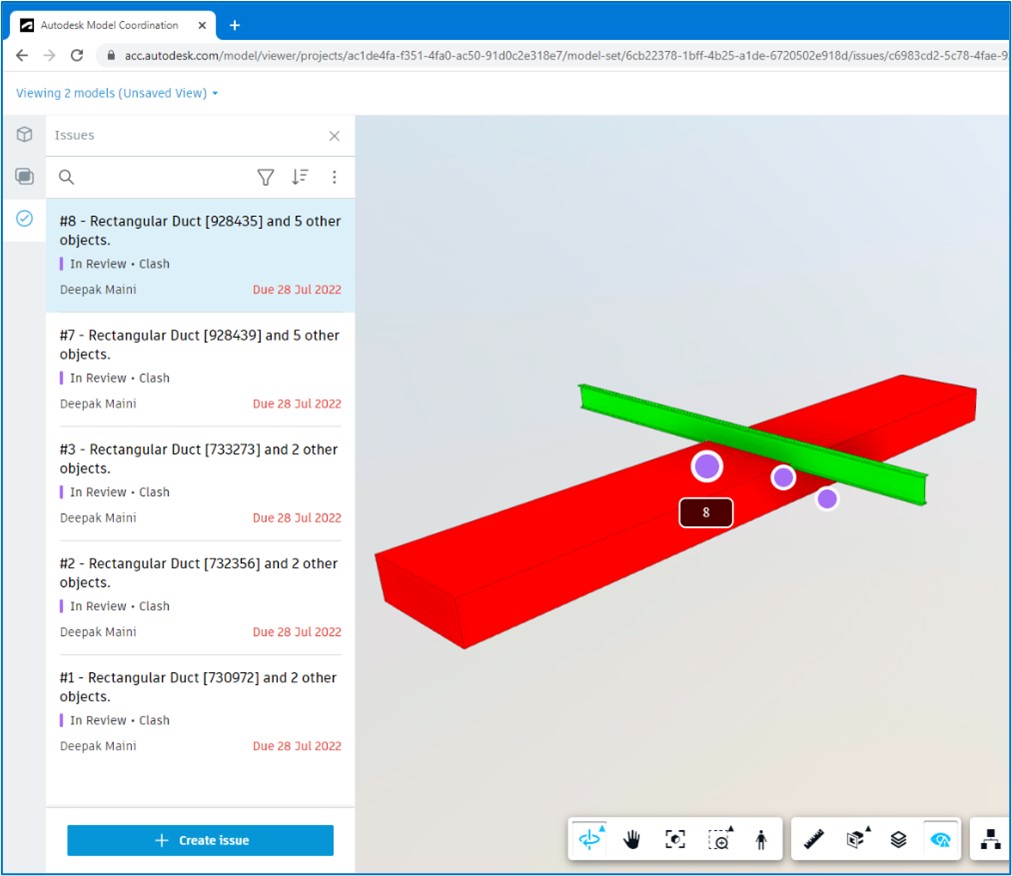The height and width of the screenshot is (876, 1012).
Task: Open the Section analysis tool
Action: [x=857, y=840]
